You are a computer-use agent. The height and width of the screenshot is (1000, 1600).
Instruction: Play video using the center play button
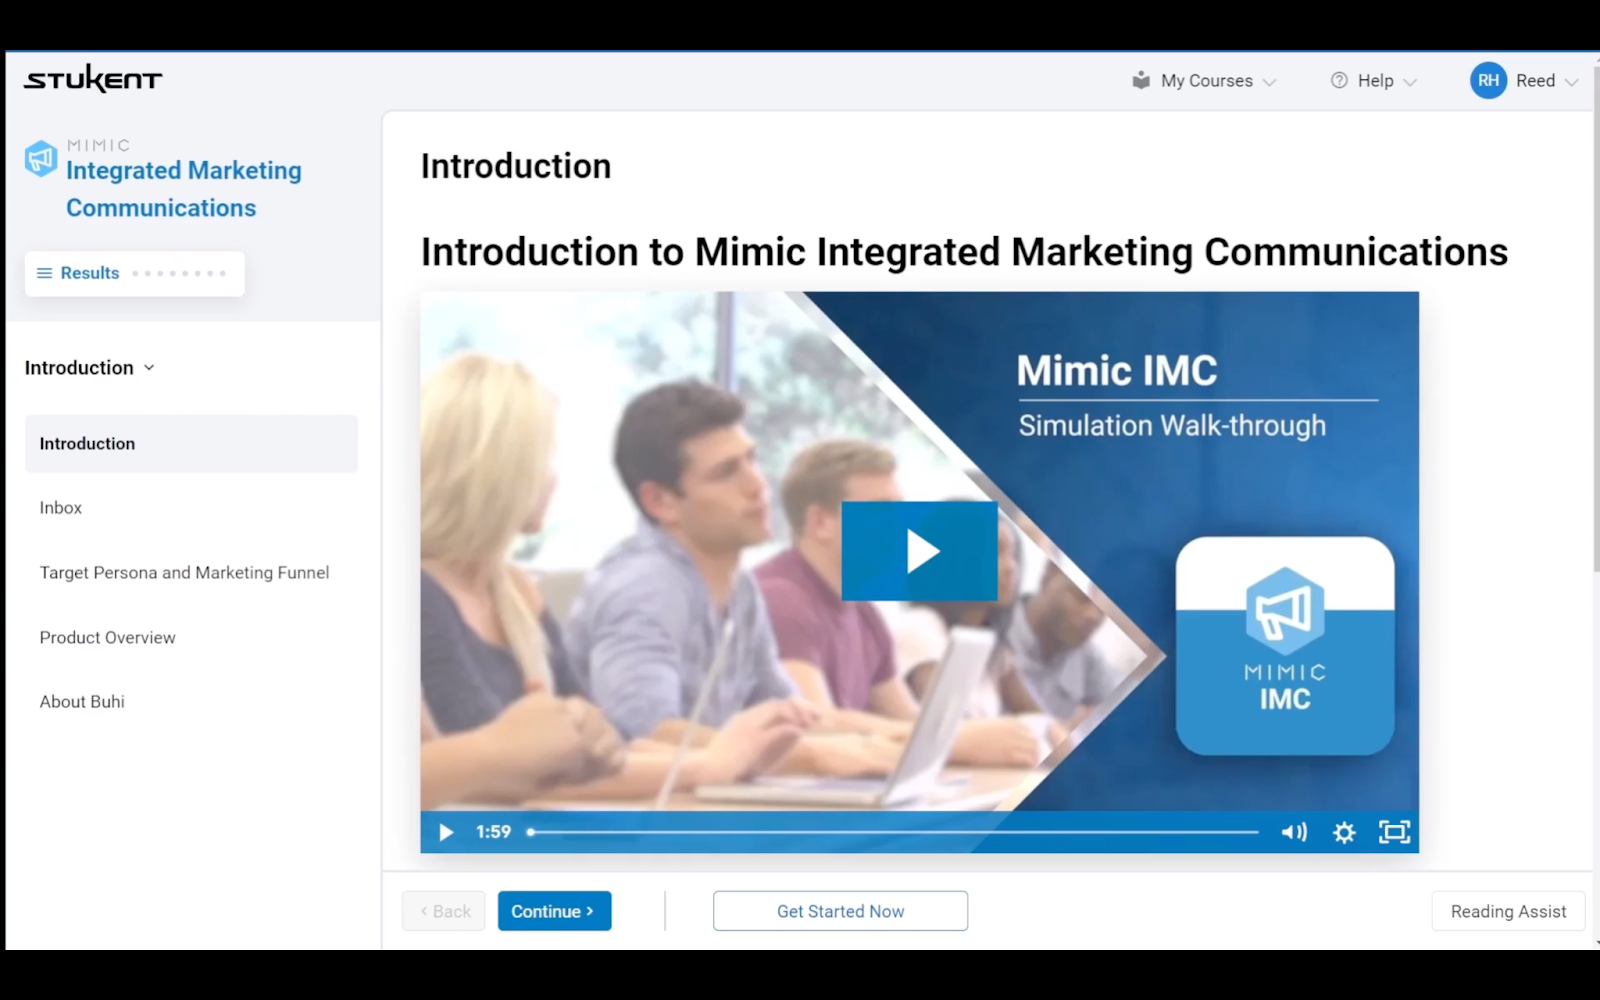click(x=919, y=551)
